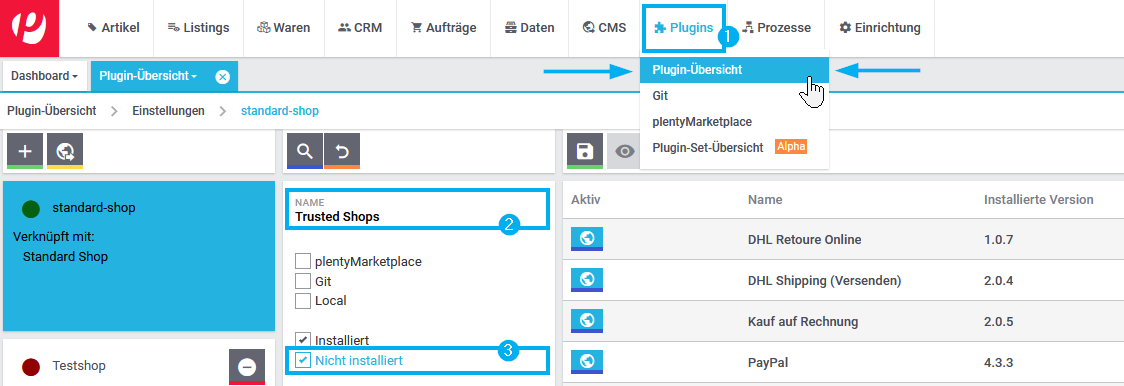Open the Plugins menu
1124x386 pixels.
[x=684, y=28]
